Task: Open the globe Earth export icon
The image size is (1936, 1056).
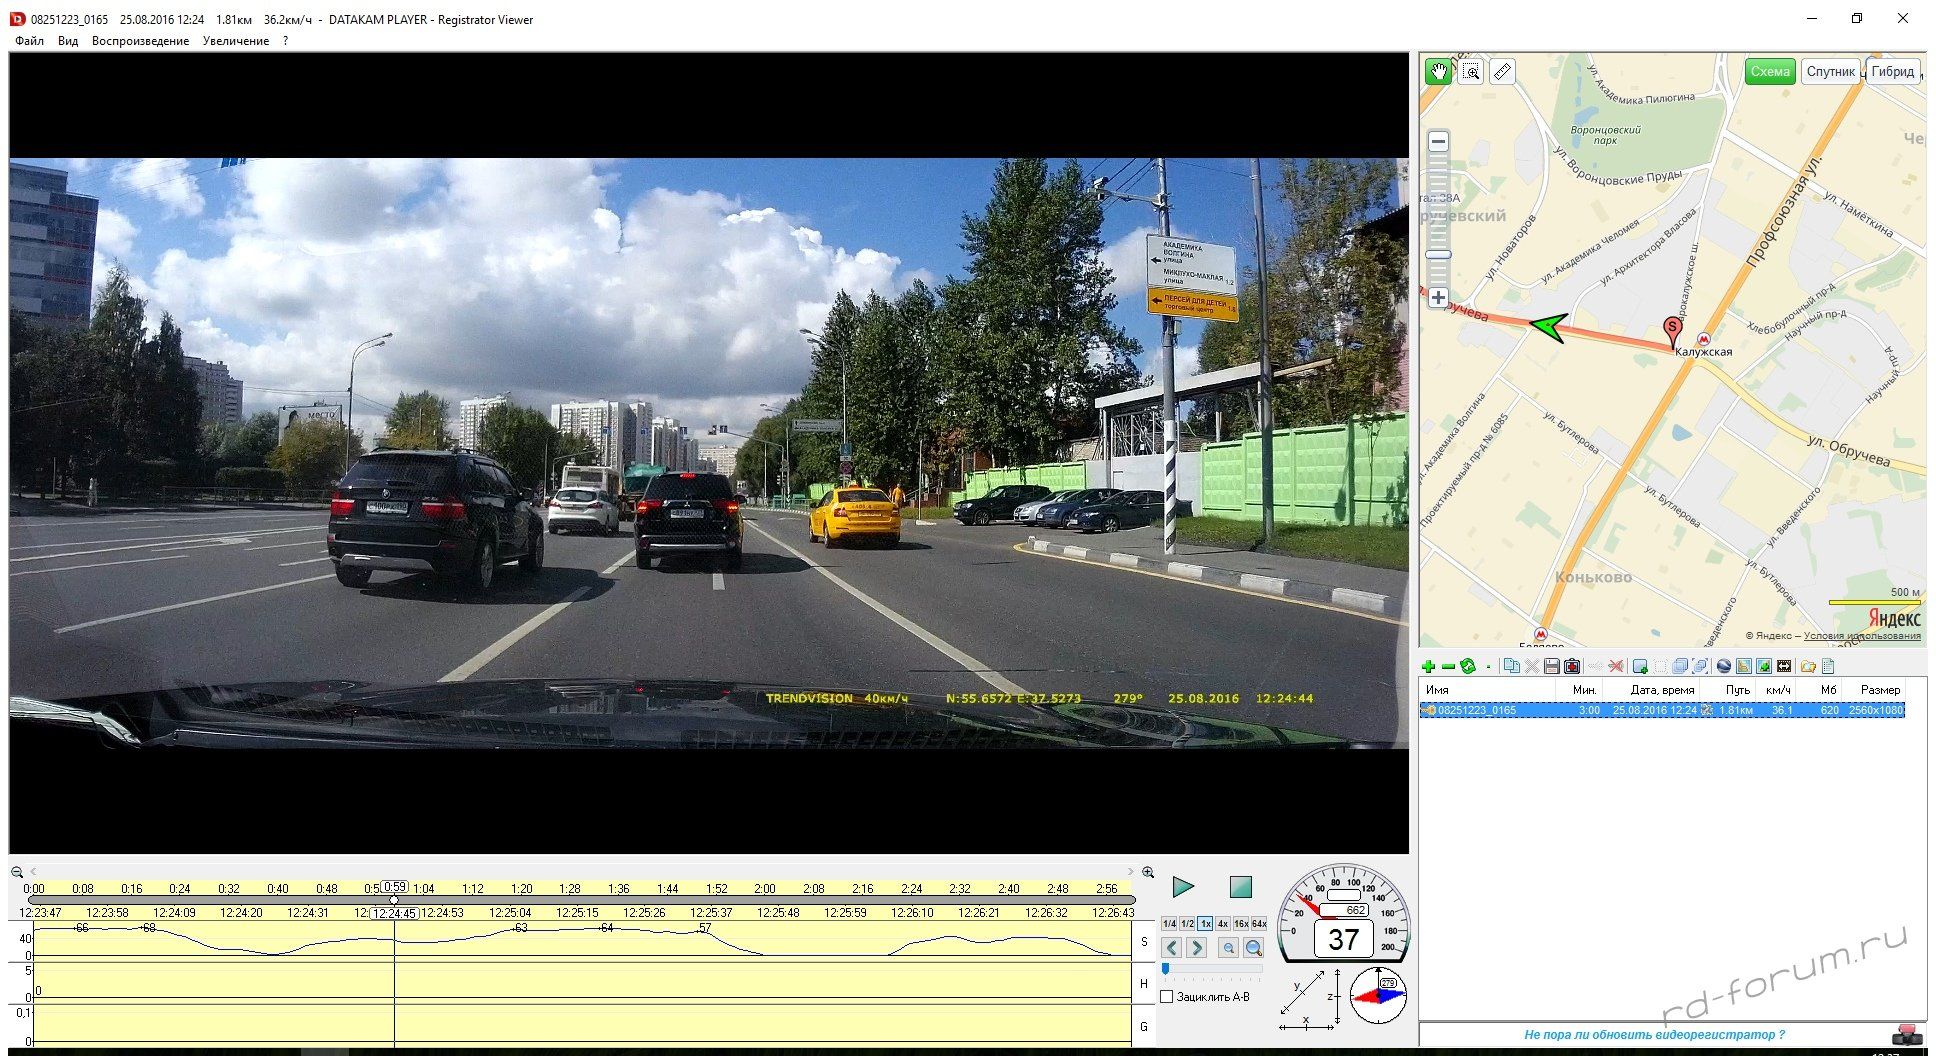Action: pos(1724,666)
